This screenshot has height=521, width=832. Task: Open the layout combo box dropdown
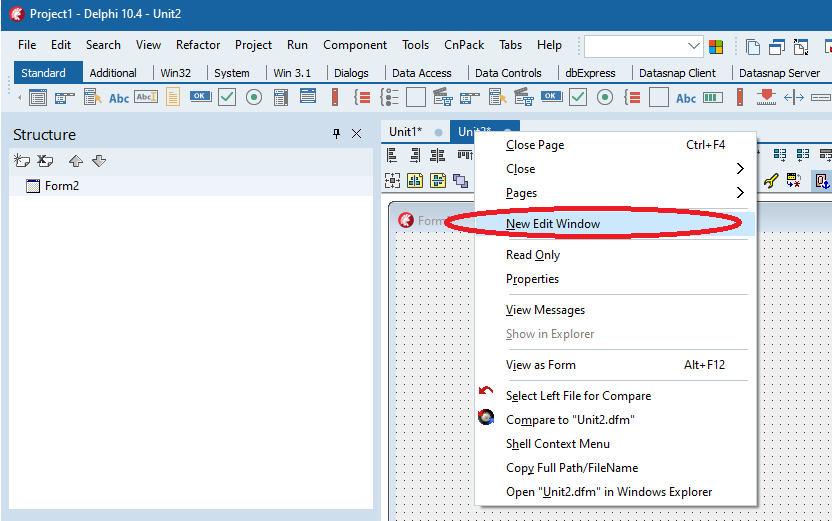tap(693, 46)
